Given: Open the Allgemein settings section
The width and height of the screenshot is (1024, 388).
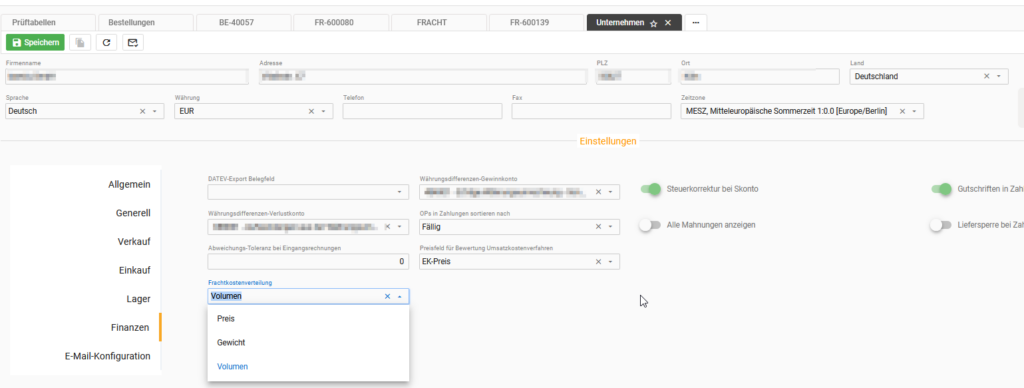Looking at the screenshot, I should pyautogui.click(x=129, y=184).
